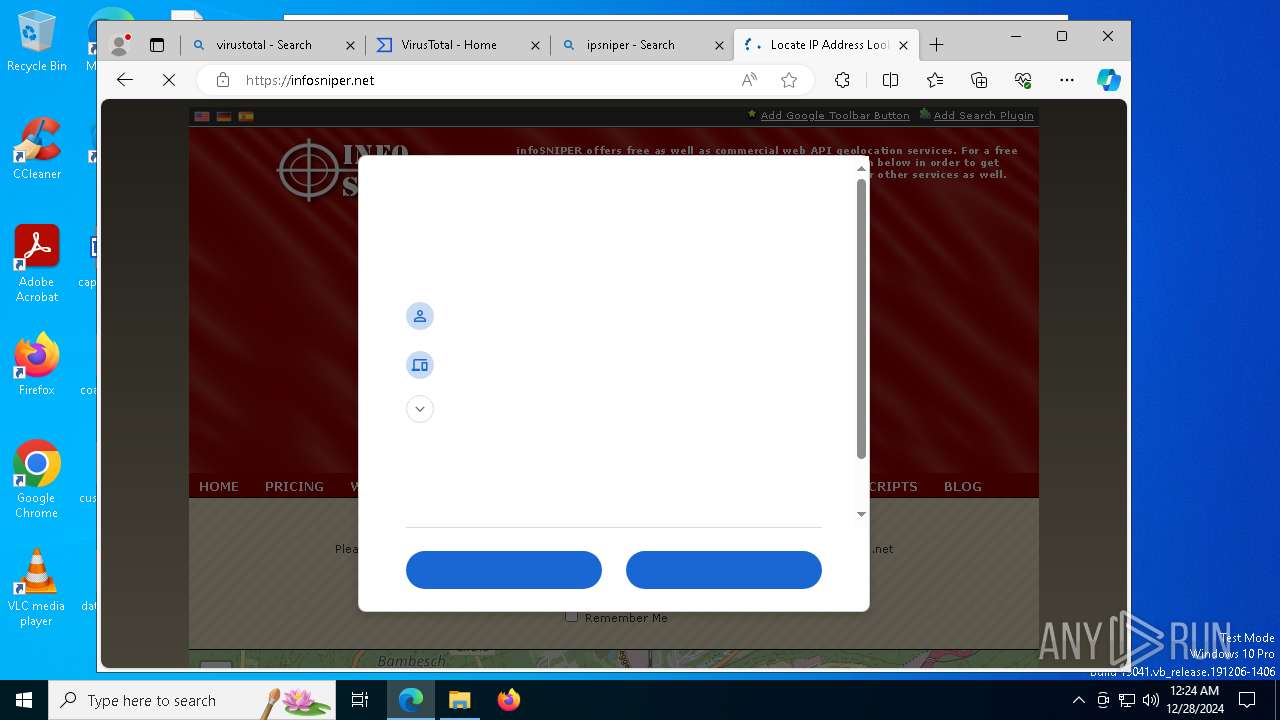Open the taskbar clock showing 12:24 AM
This screenshot has width=1280, height=720.
click(1195, 700)
